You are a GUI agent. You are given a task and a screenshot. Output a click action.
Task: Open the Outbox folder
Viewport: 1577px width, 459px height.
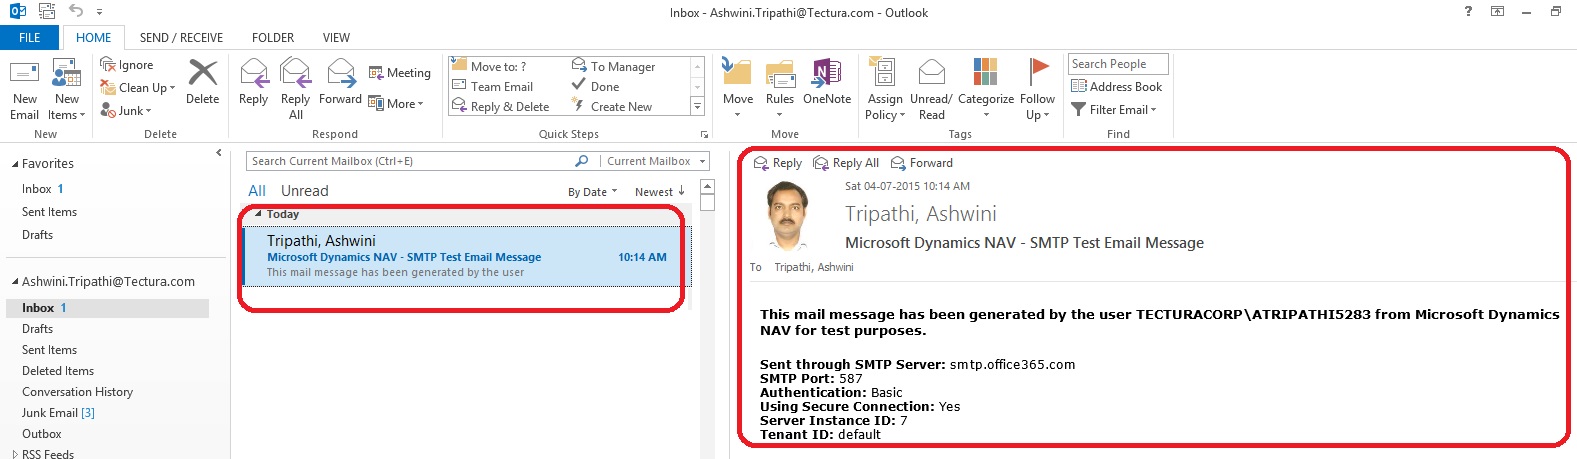click(42, 434)
